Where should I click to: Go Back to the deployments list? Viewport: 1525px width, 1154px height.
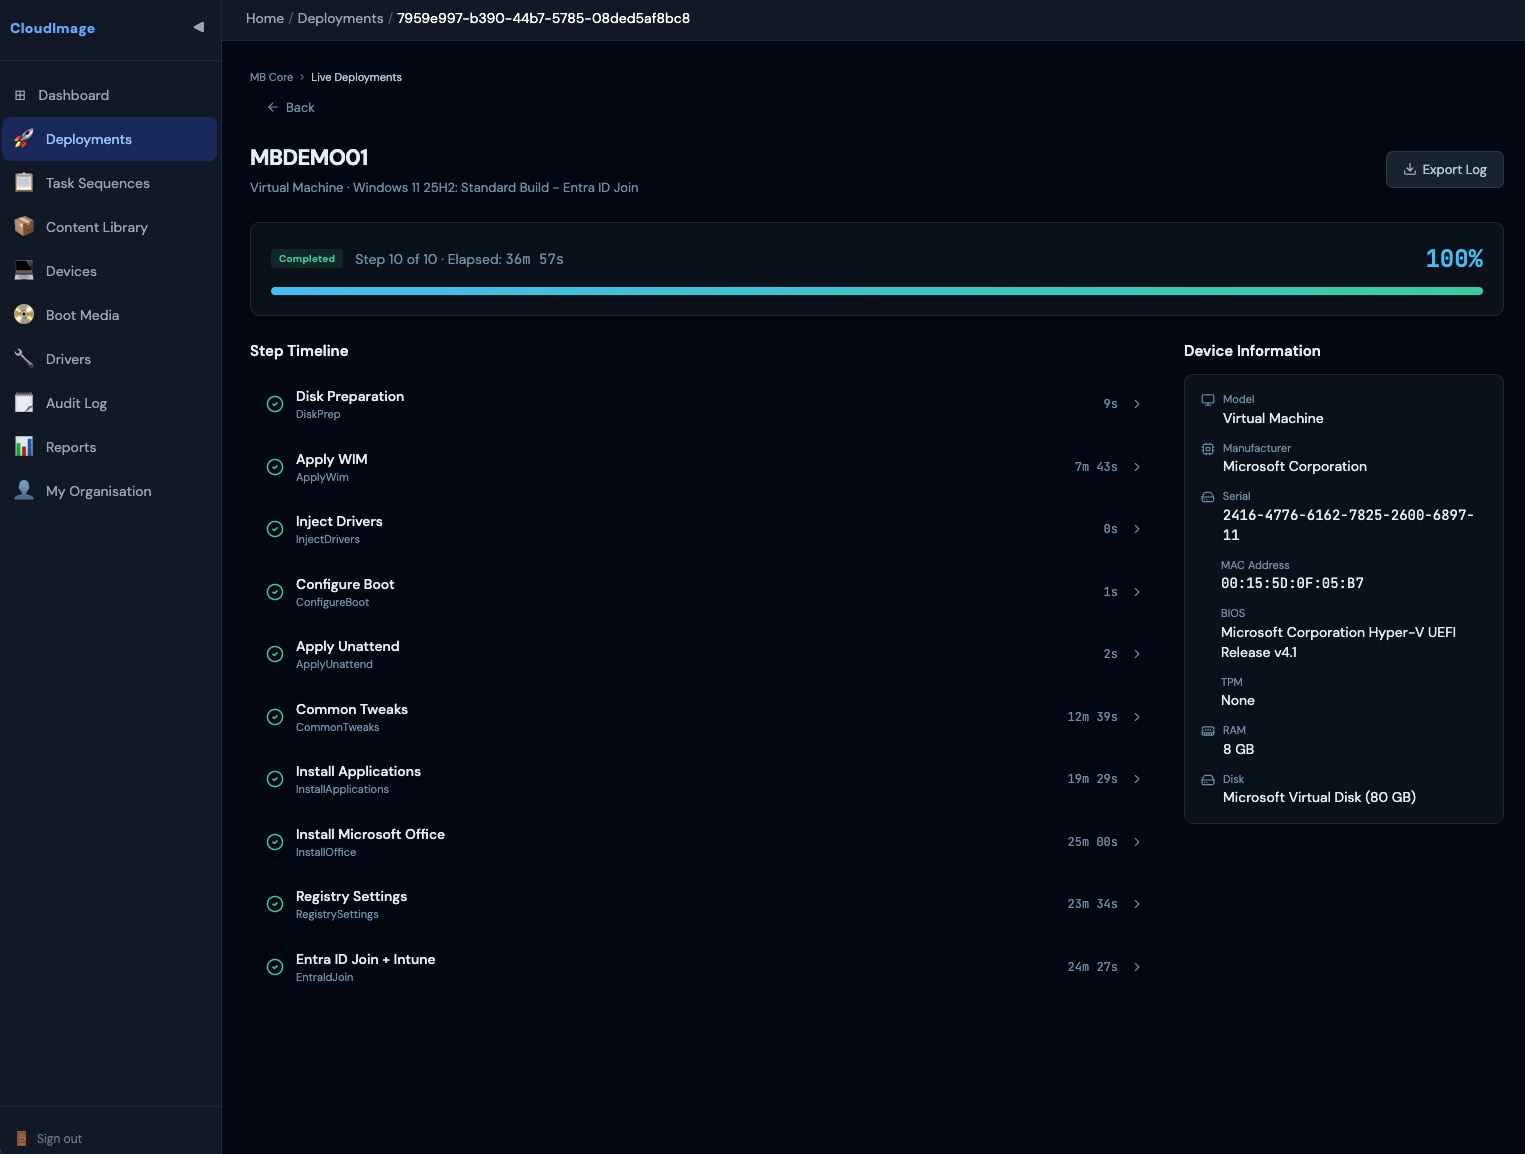coord(291,107)
